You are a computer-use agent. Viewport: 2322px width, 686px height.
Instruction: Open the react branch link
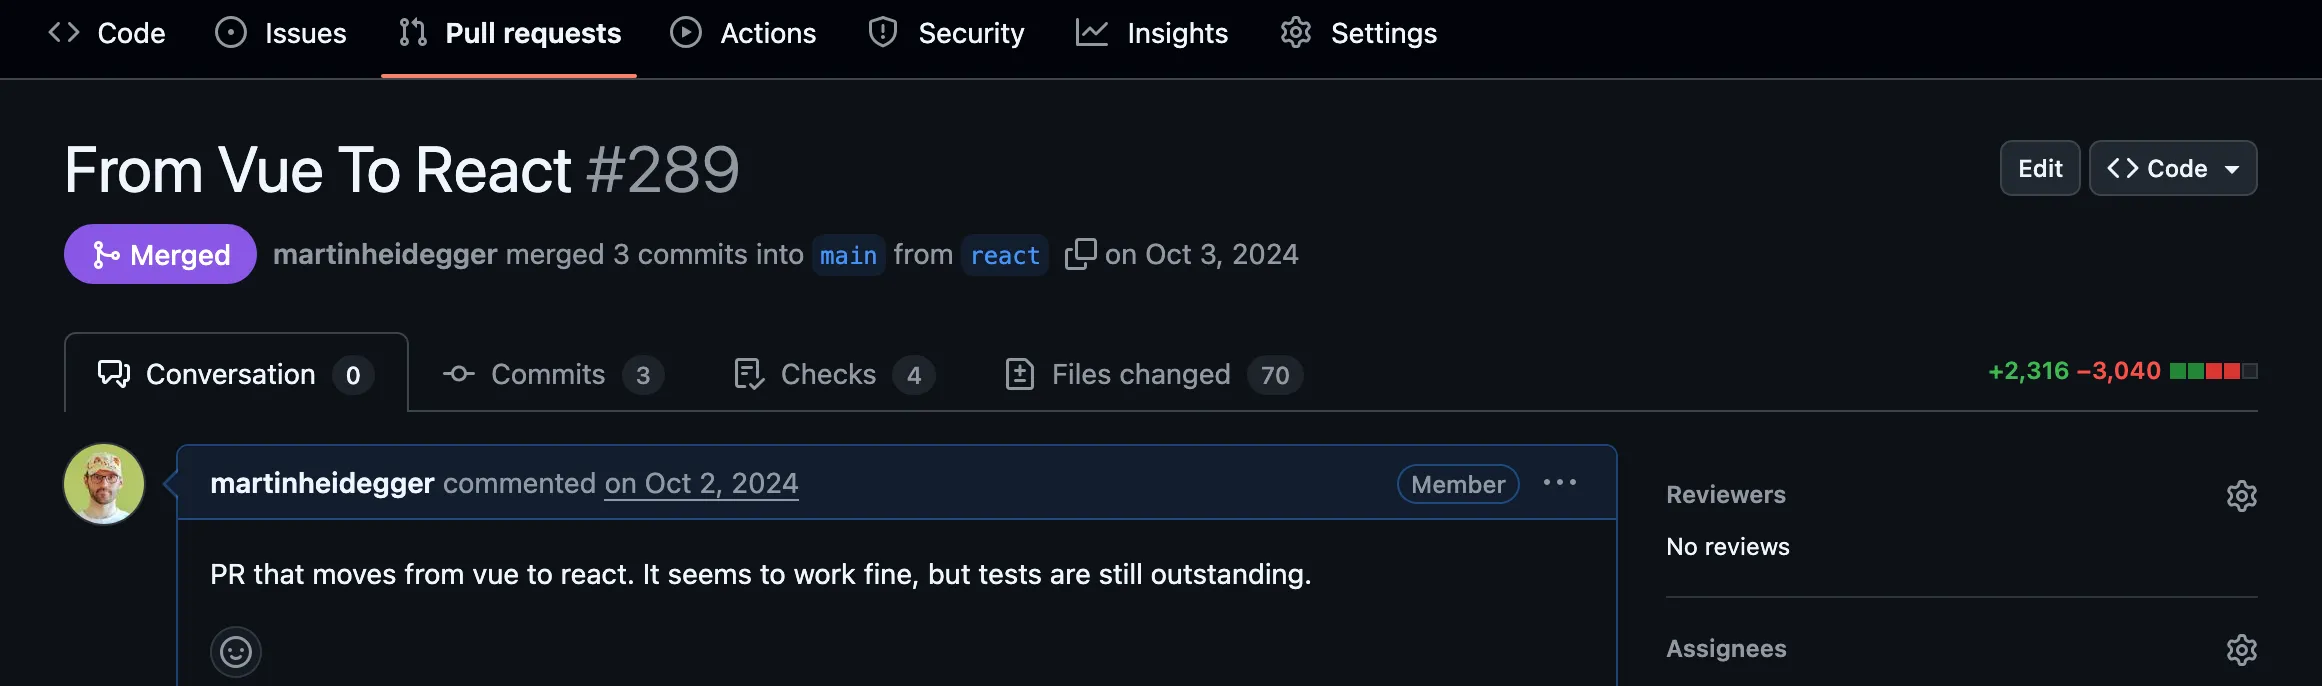1004,255
